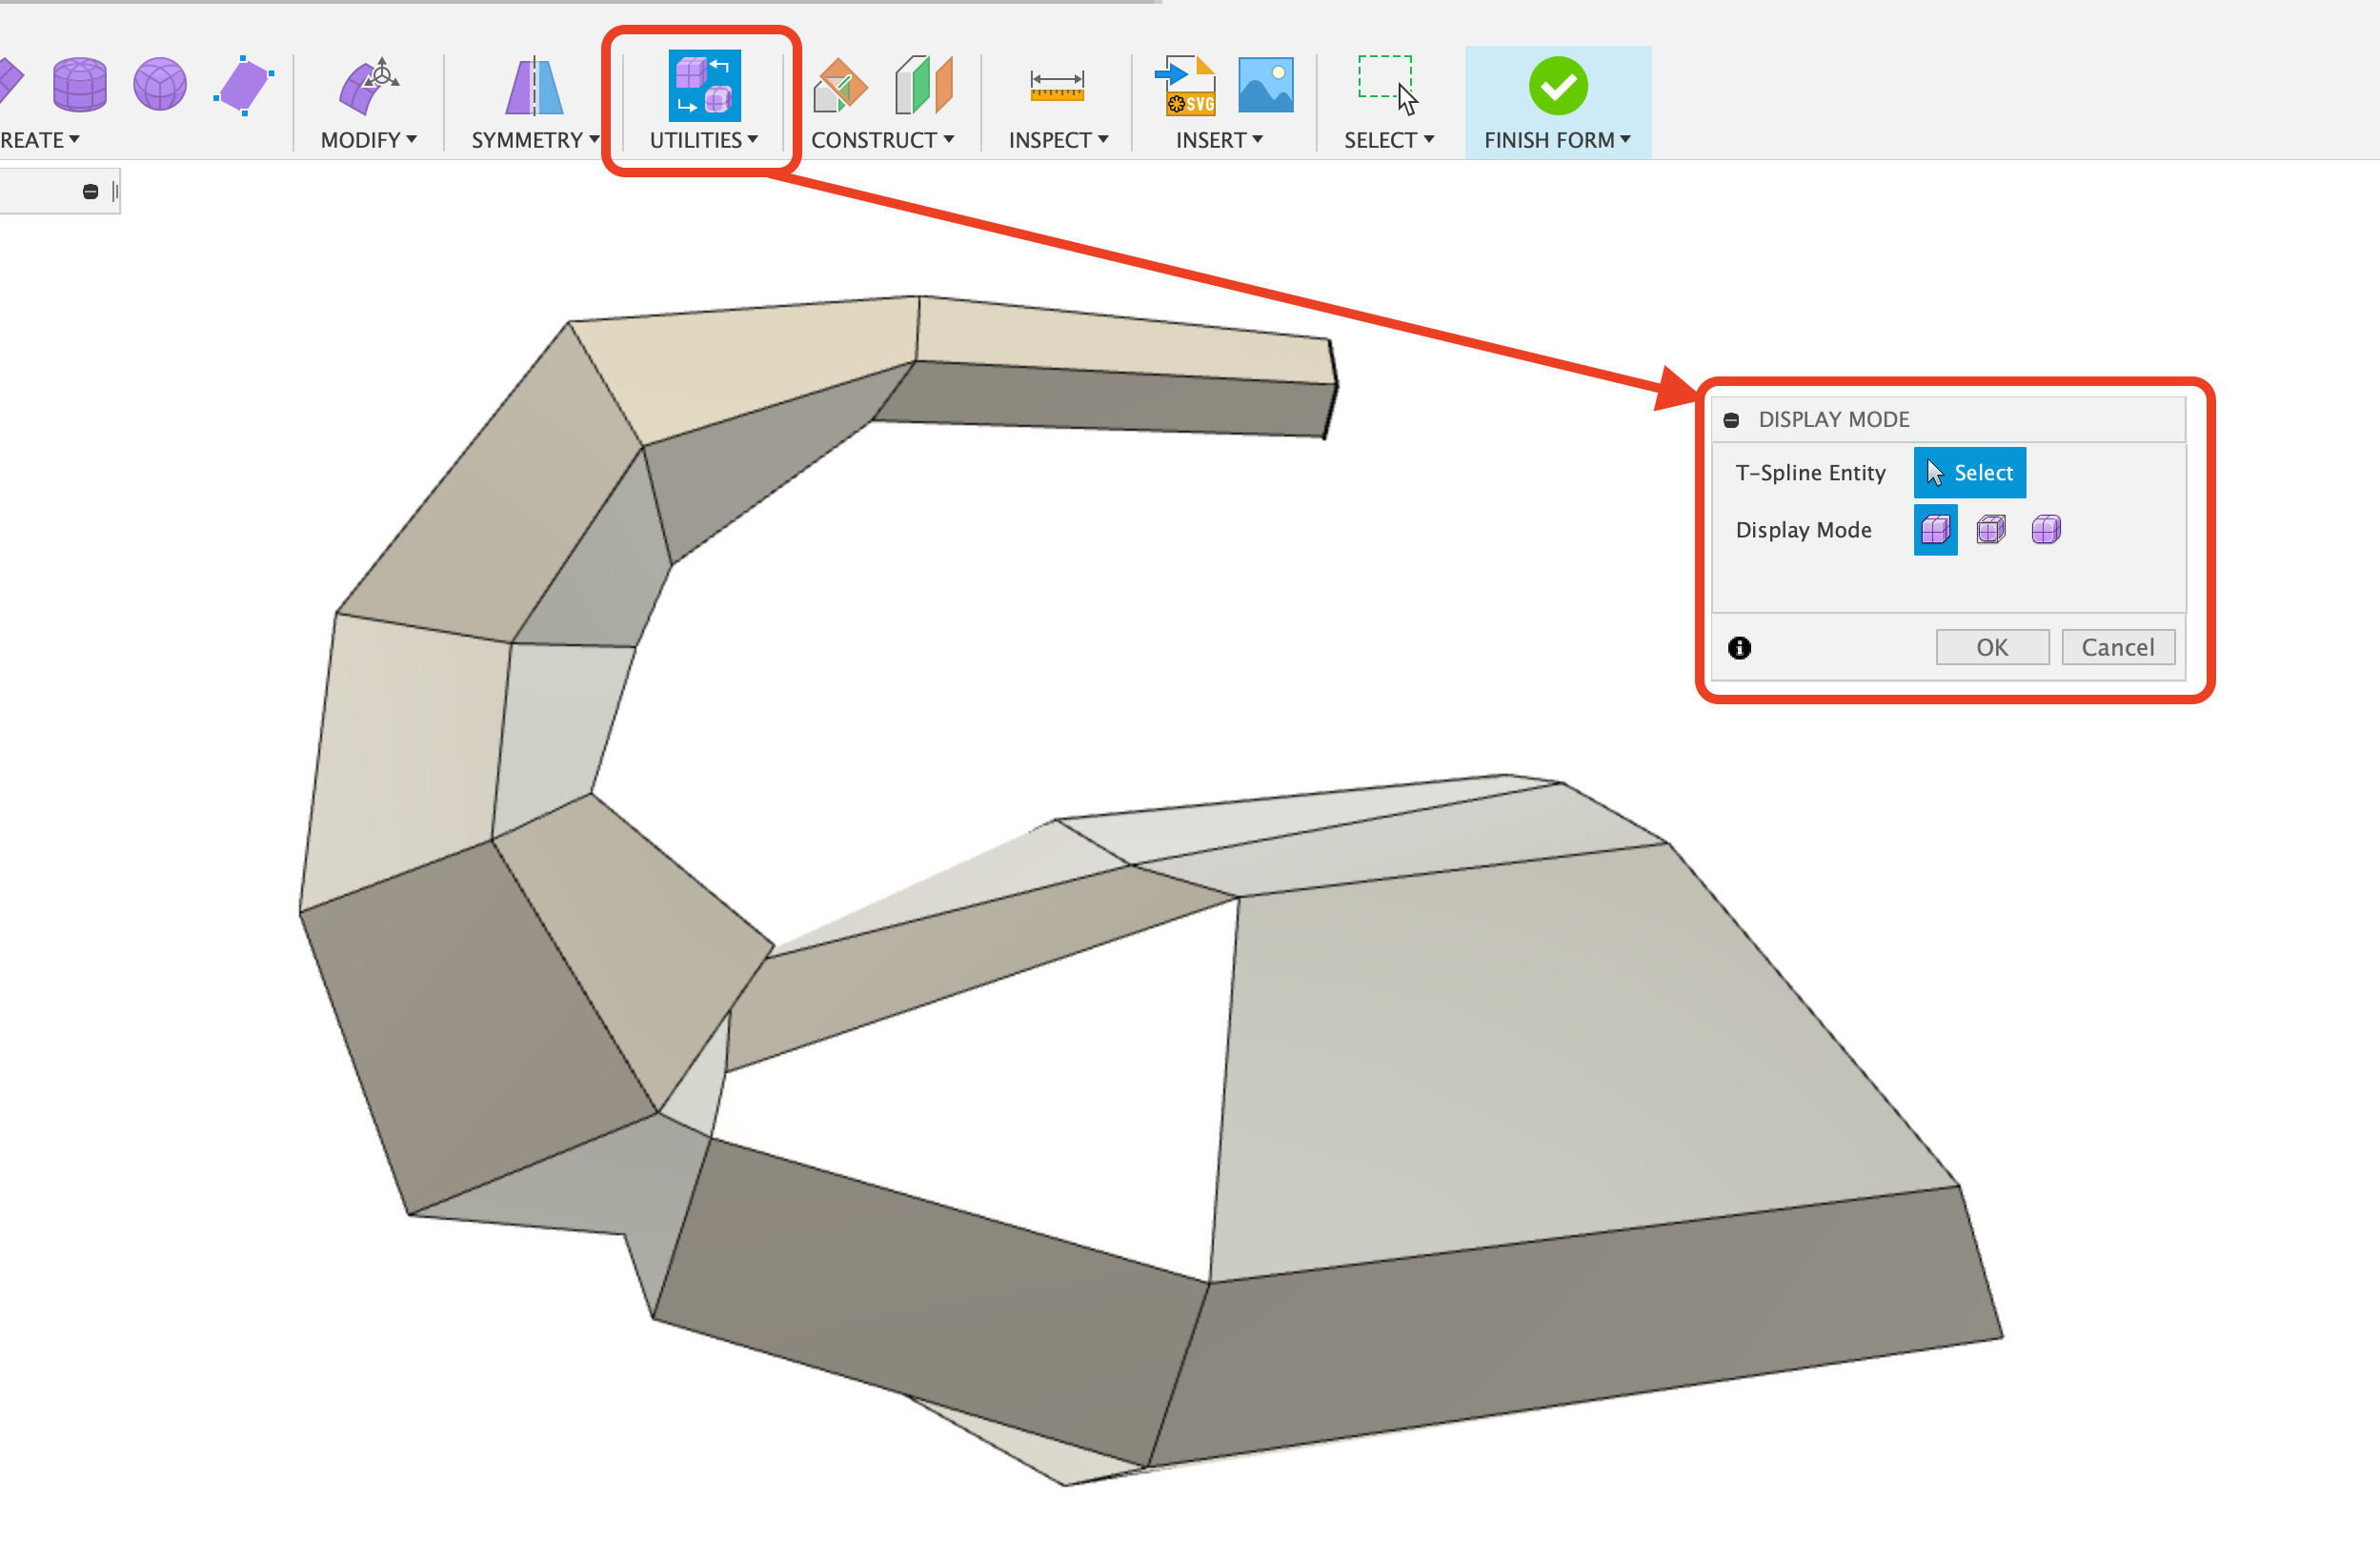Open the MODIFY dropdown menu
This screenshot has width=2380, height=1542.
(368, 140)
